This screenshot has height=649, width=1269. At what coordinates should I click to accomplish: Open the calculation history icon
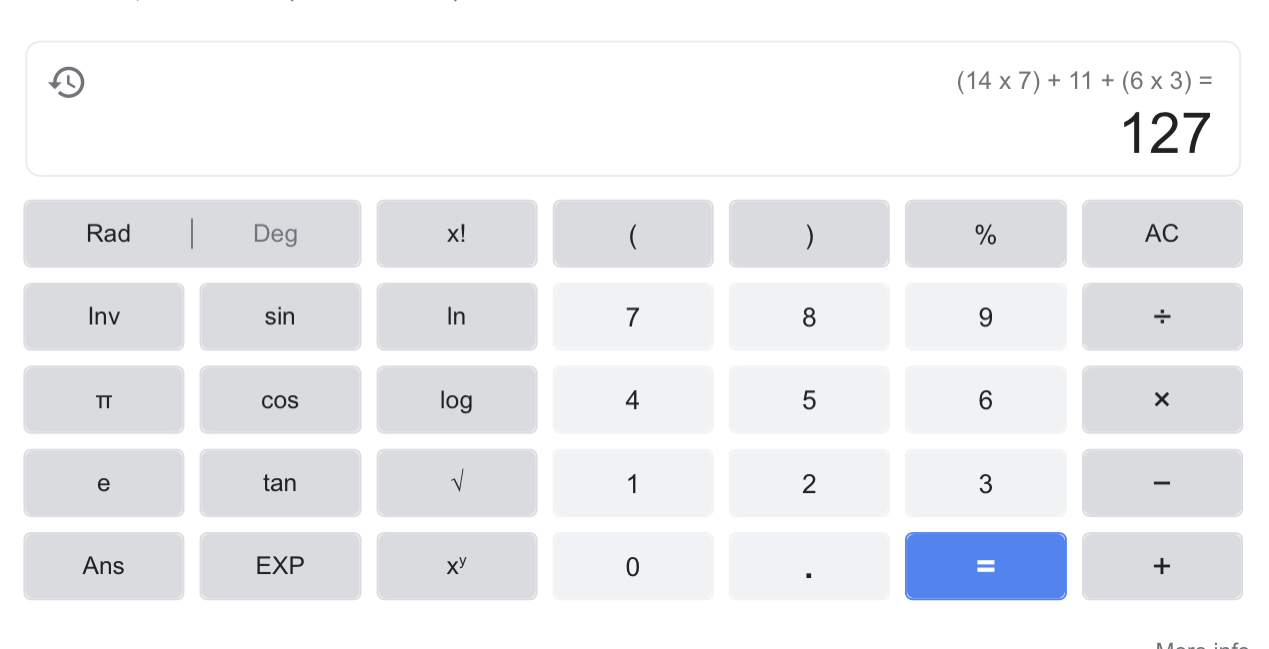67,82
